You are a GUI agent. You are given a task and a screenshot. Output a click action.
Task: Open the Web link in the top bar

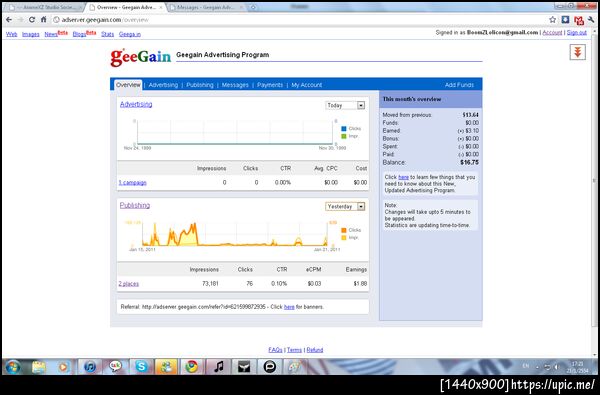(11, 34)
